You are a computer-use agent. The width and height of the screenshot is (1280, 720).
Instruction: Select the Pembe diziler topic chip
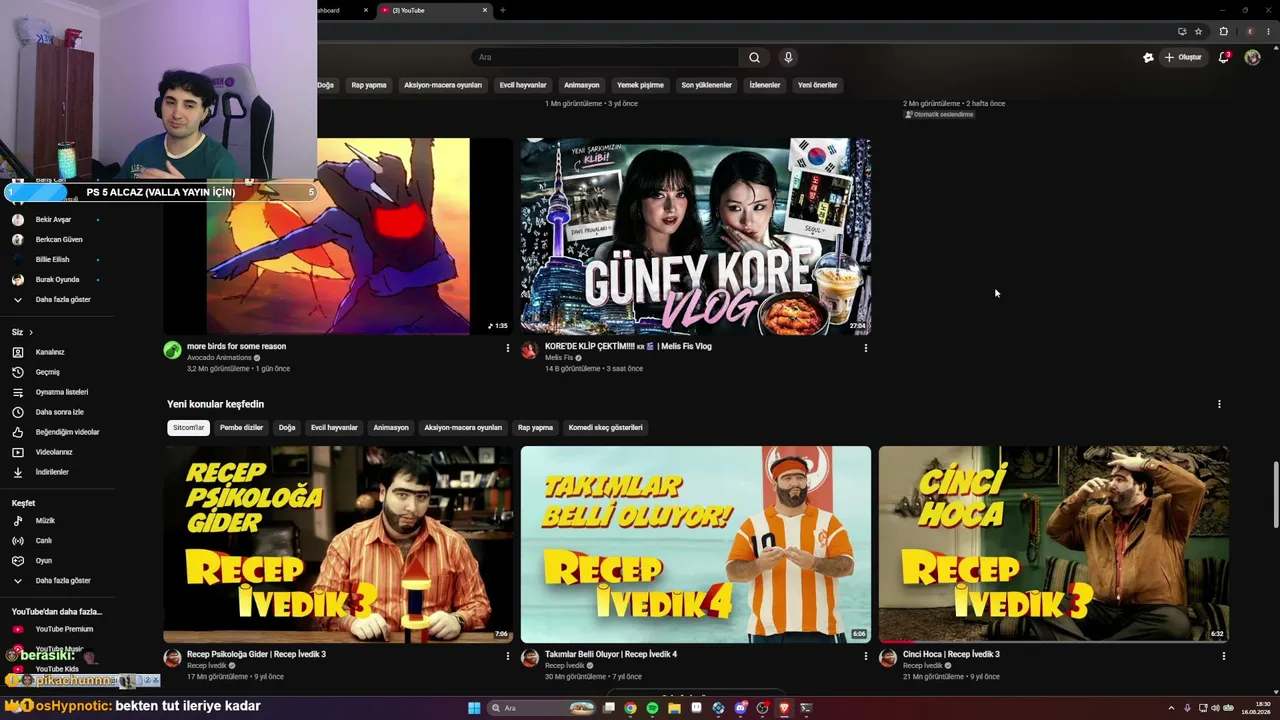[x=241, y=427]
